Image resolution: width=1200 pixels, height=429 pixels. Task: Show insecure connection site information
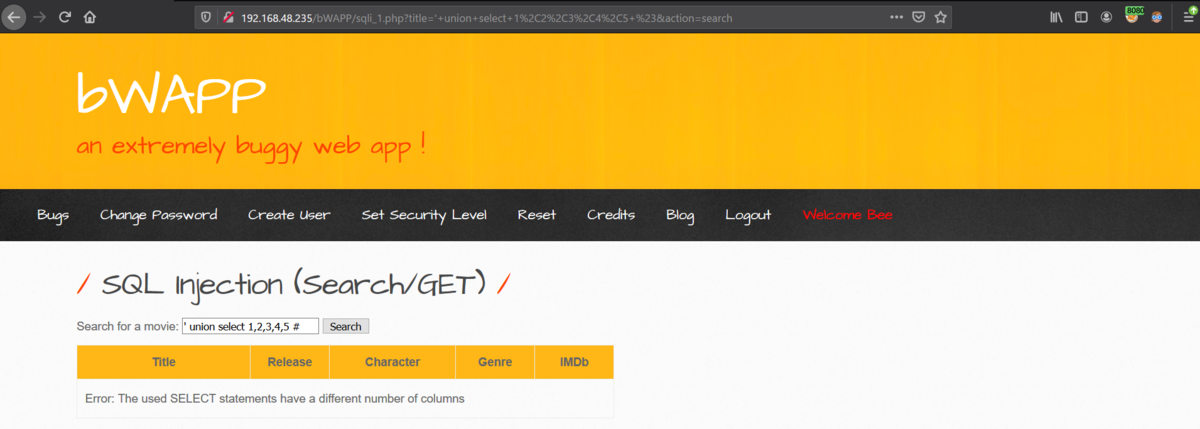click(x=228, y=17)
